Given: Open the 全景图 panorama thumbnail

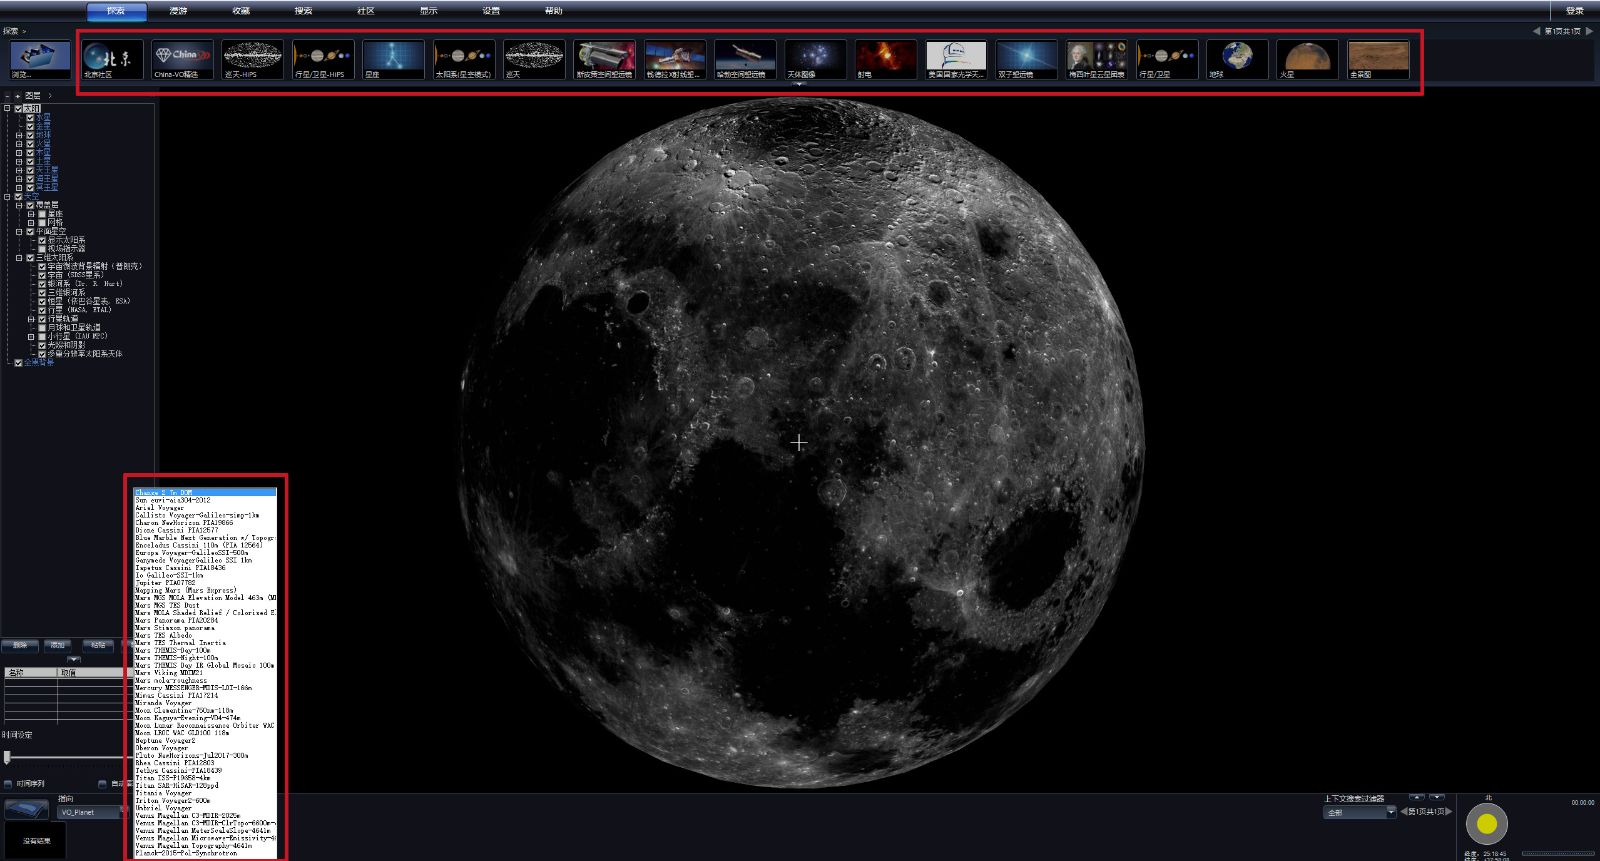Looking at the screenshot, I should pos(1378,58).
